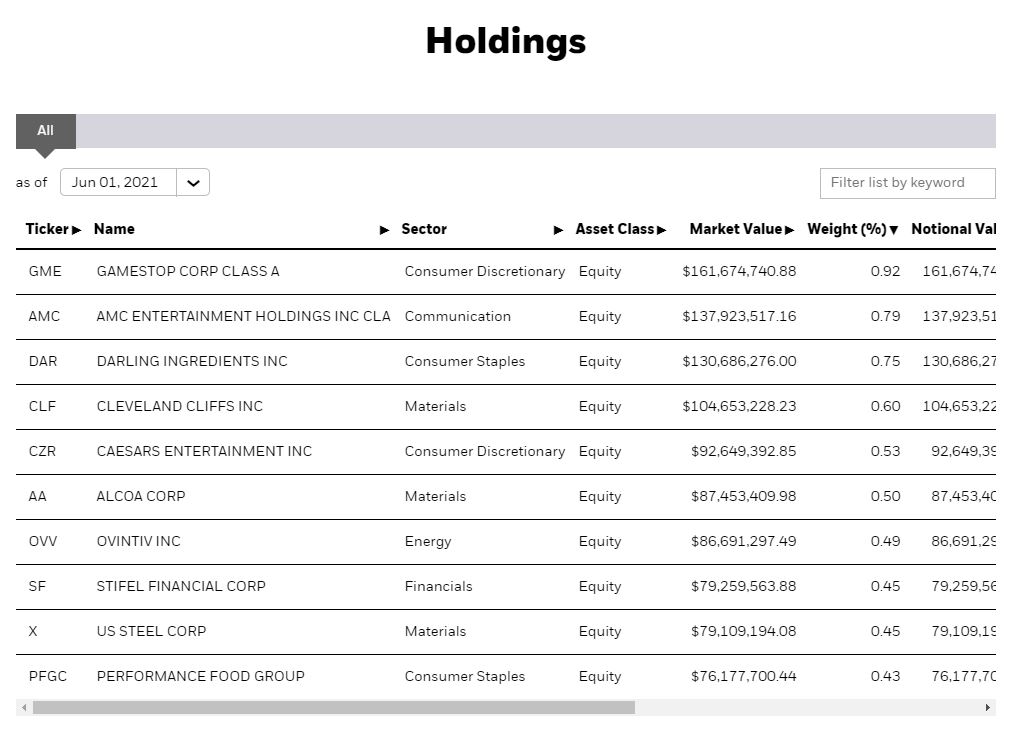Click sort arrow at end of Name column
Screen dimensions: 1014x730
click(x=385, y=230)
